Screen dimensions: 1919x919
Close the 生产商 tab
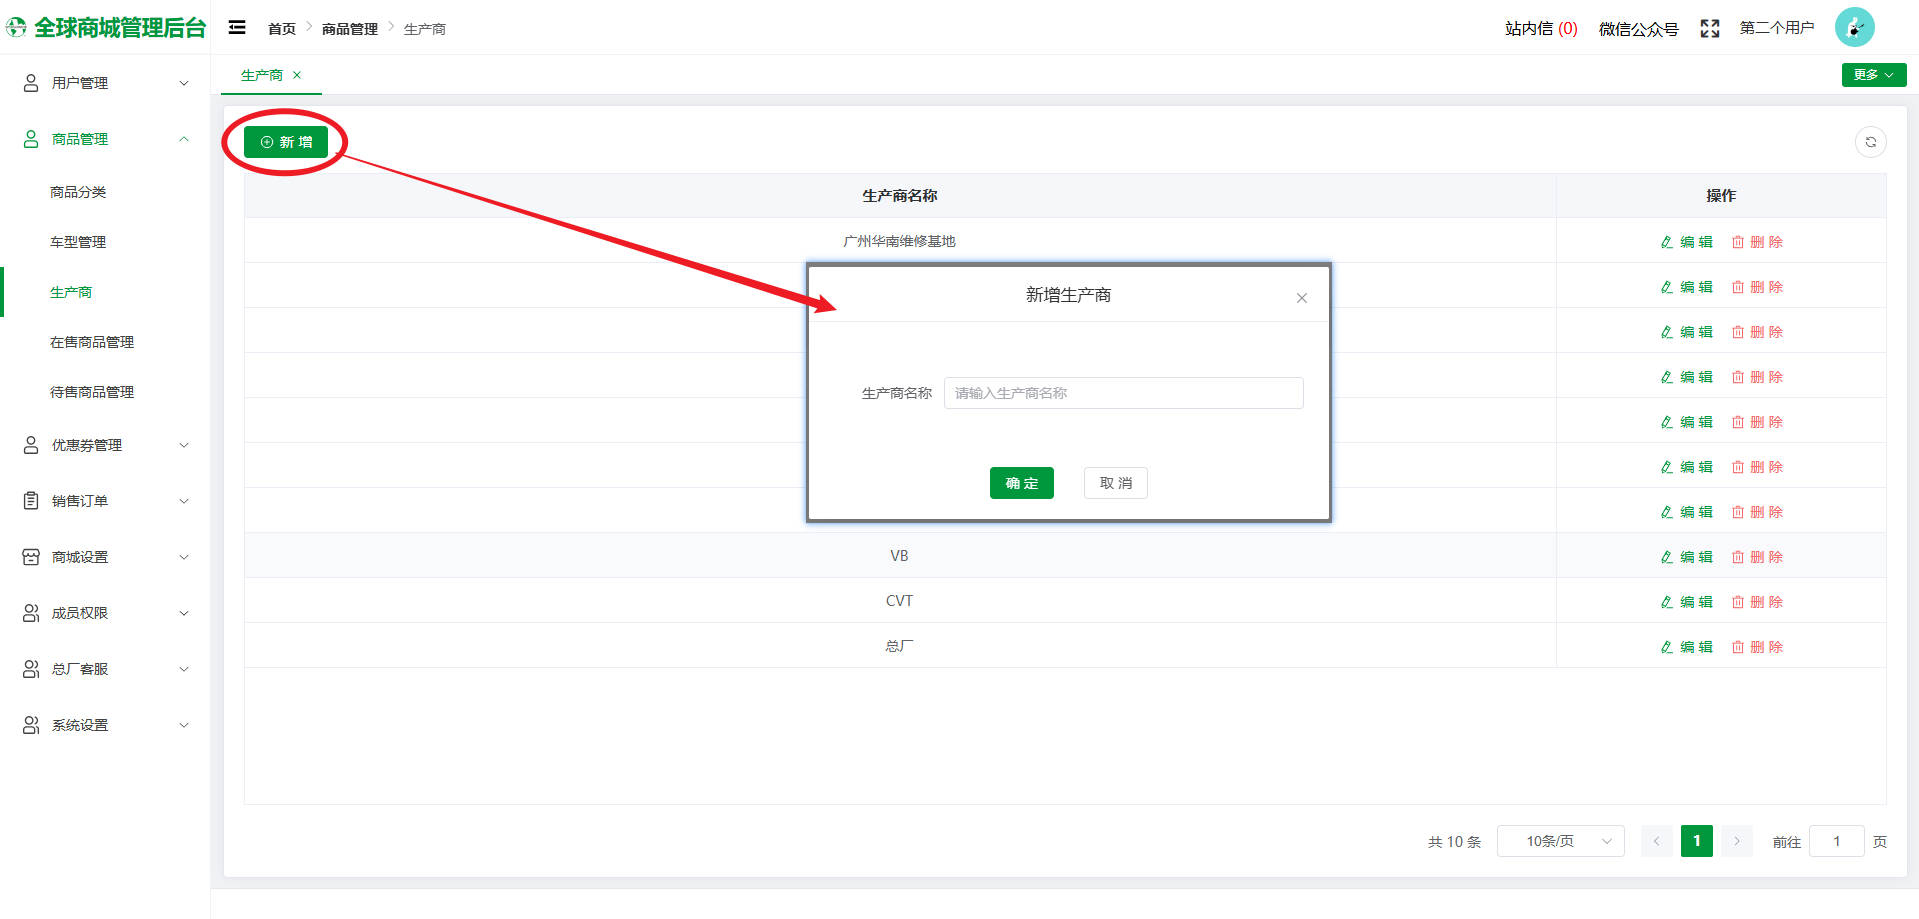pyautogui.click(x=297, y=75)
